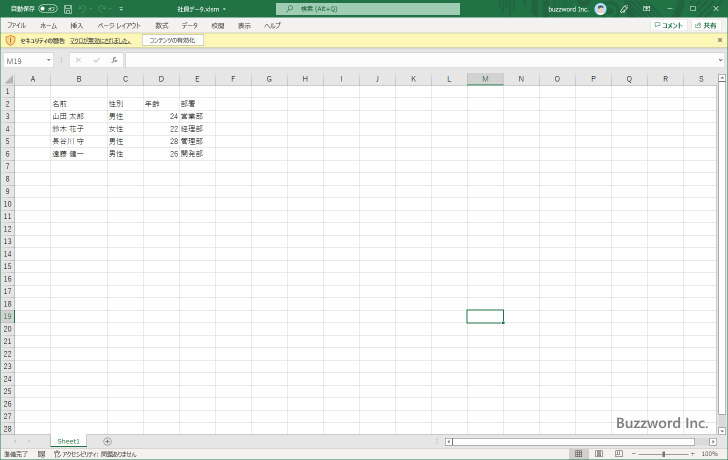This screenshot has width=728, height=460.
Task: Toggle the AutoSave (自動保存) switch
Action: tap(48, 8)
